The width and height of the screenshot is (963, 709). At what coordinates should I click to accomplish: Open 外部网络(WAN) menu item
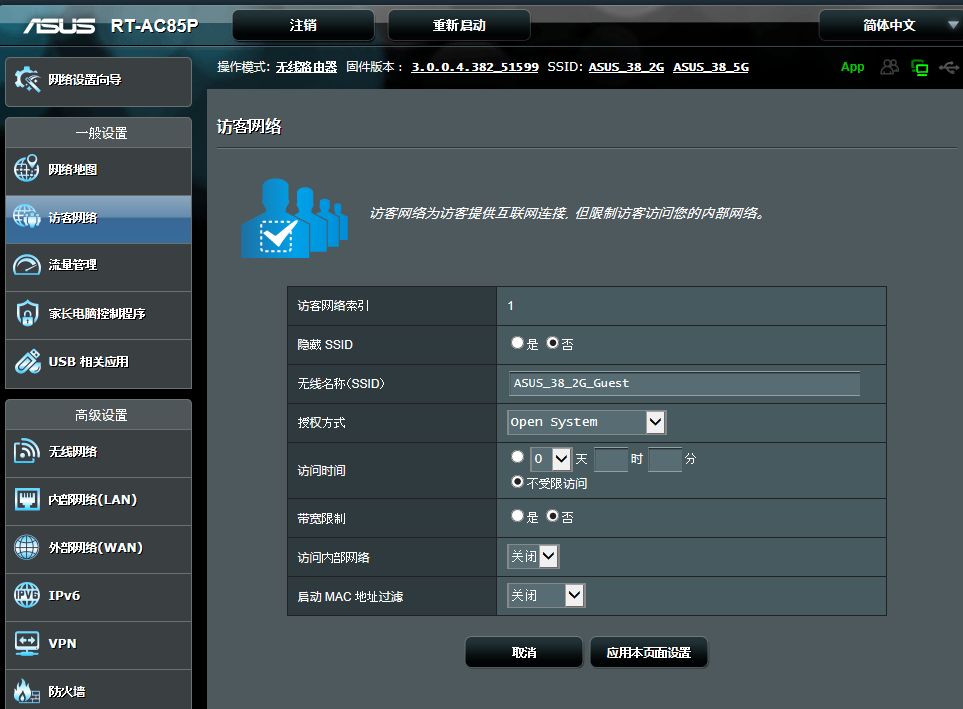(98, 549)
